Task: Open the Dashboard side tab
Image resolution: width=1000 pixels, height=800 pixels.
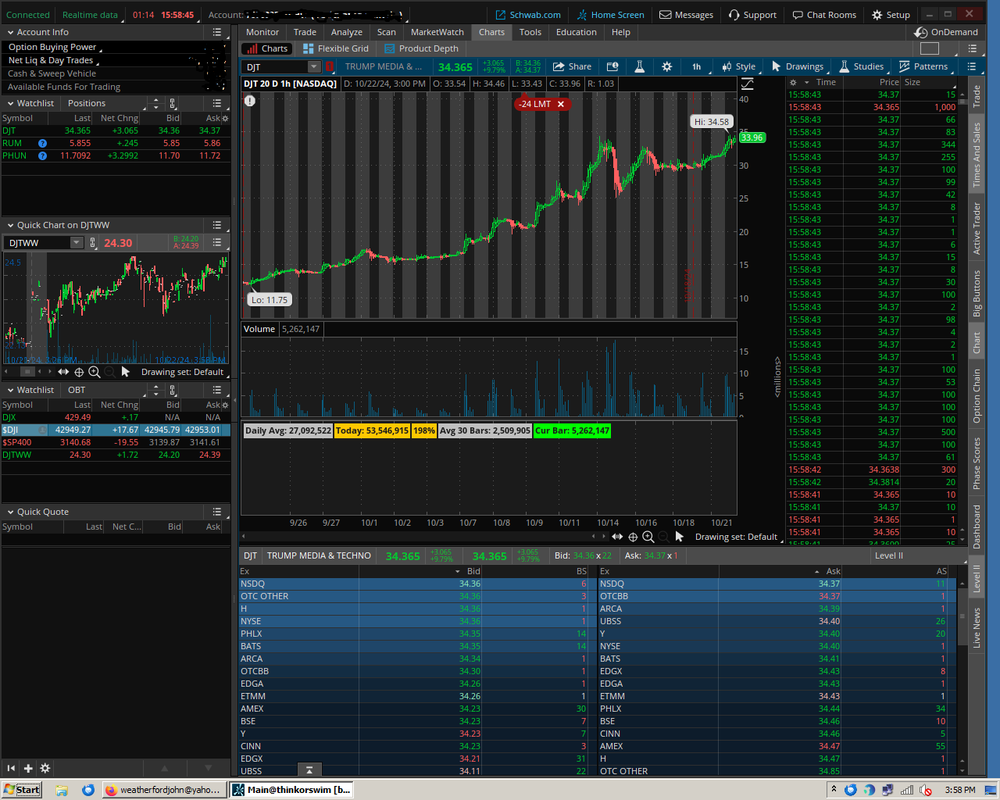Action: 976,527
